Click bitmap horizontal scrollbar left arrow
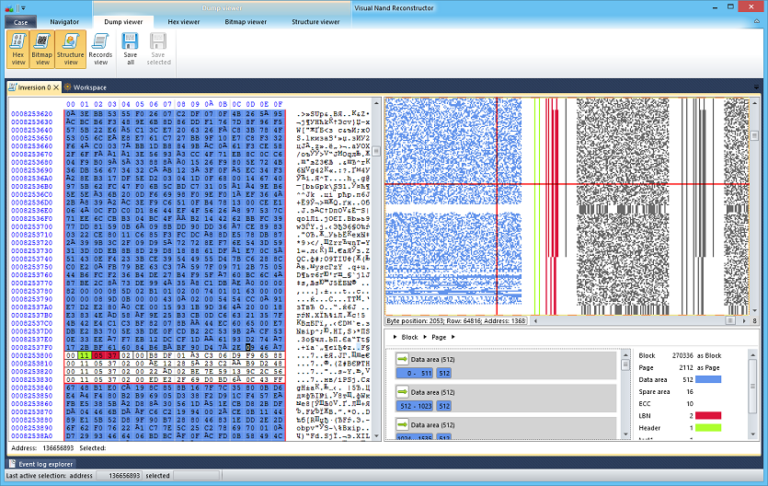The width and height of the screenshot is (768, 486). 535,320
